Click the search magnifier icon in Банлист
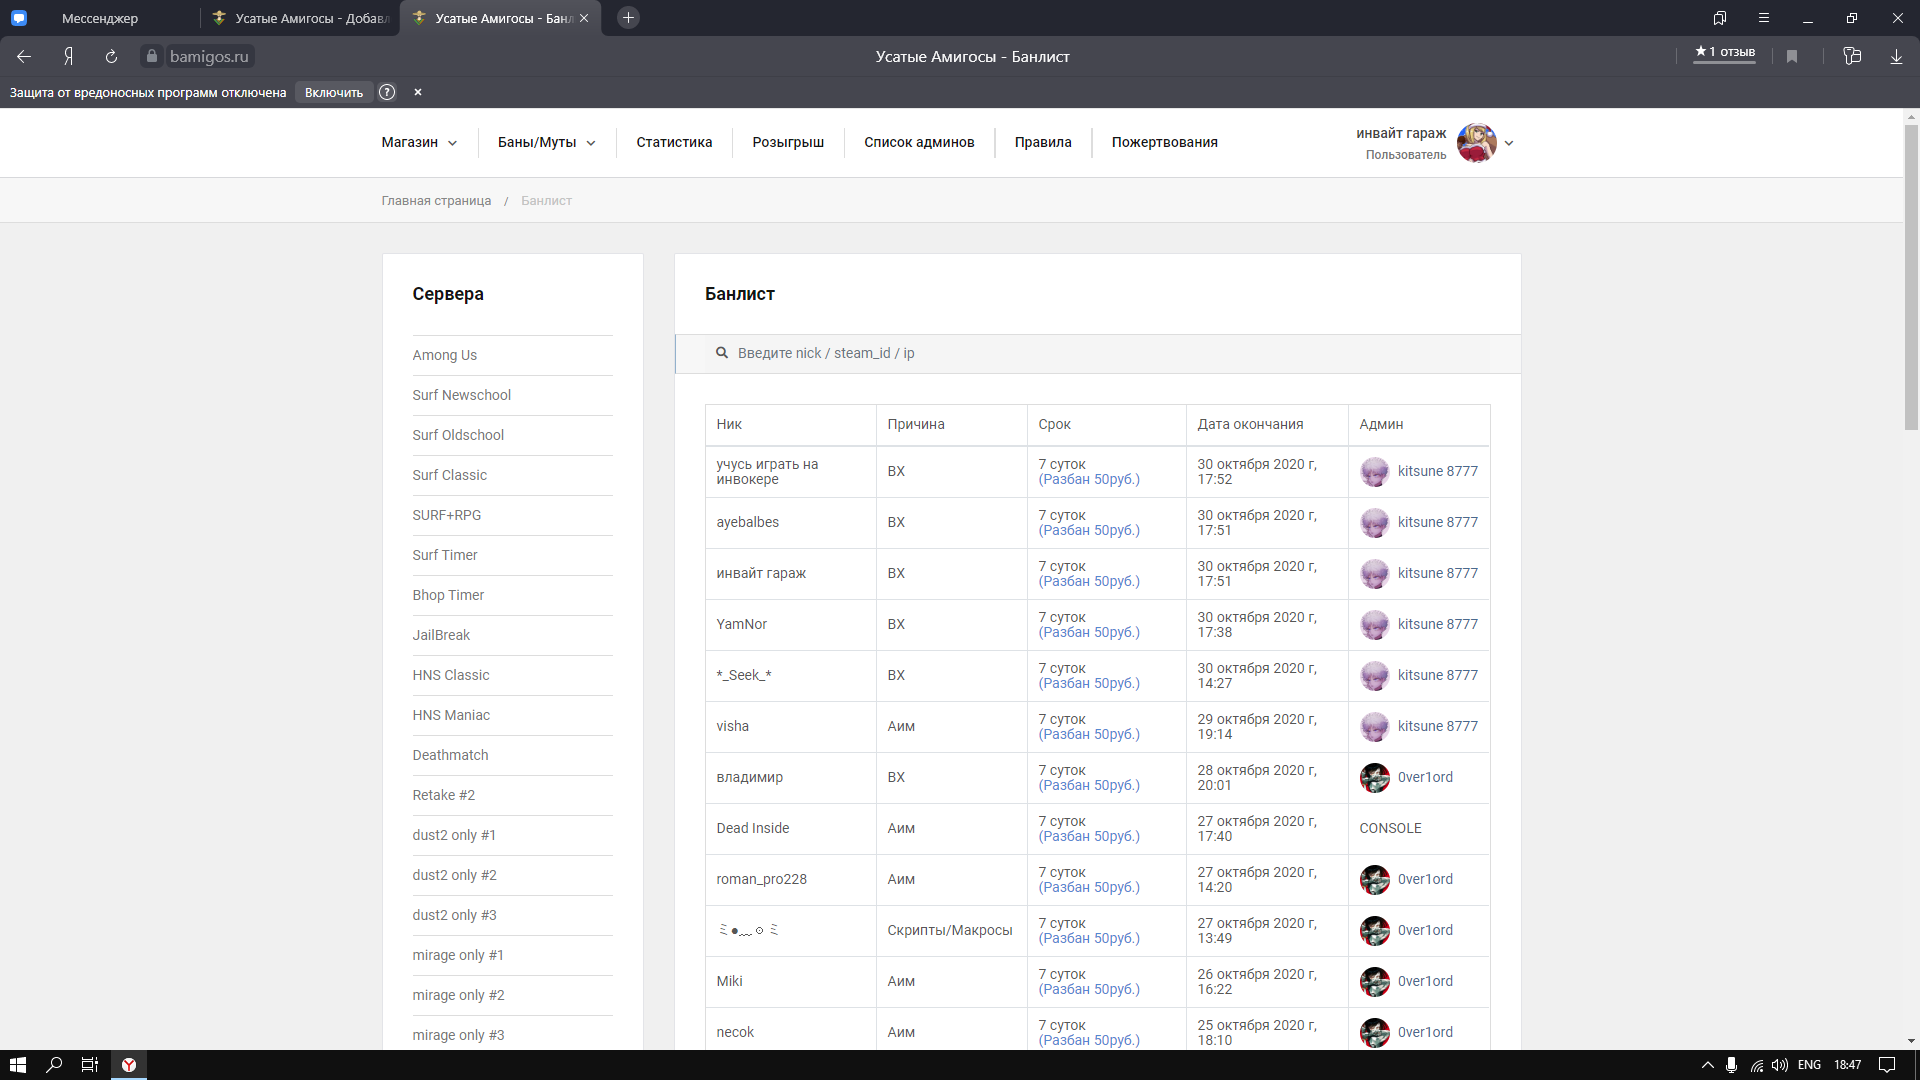This screenshot has height=1080, width=1920. point(721,353)
